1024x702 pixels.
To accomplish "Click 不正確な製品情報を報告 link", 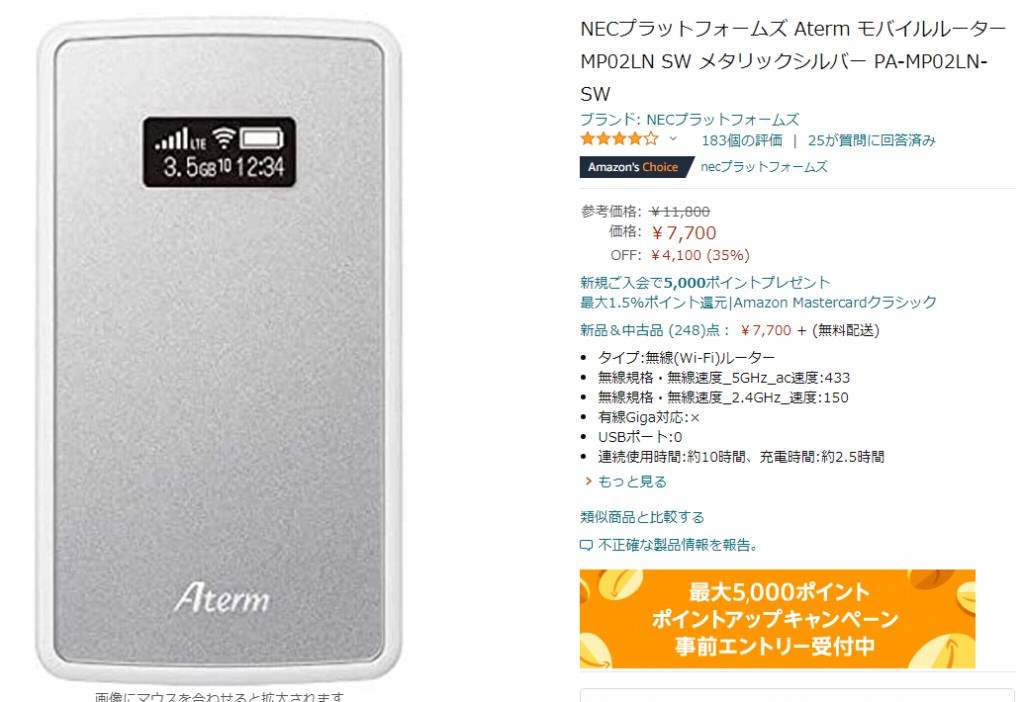I will (x=678, y=545).
